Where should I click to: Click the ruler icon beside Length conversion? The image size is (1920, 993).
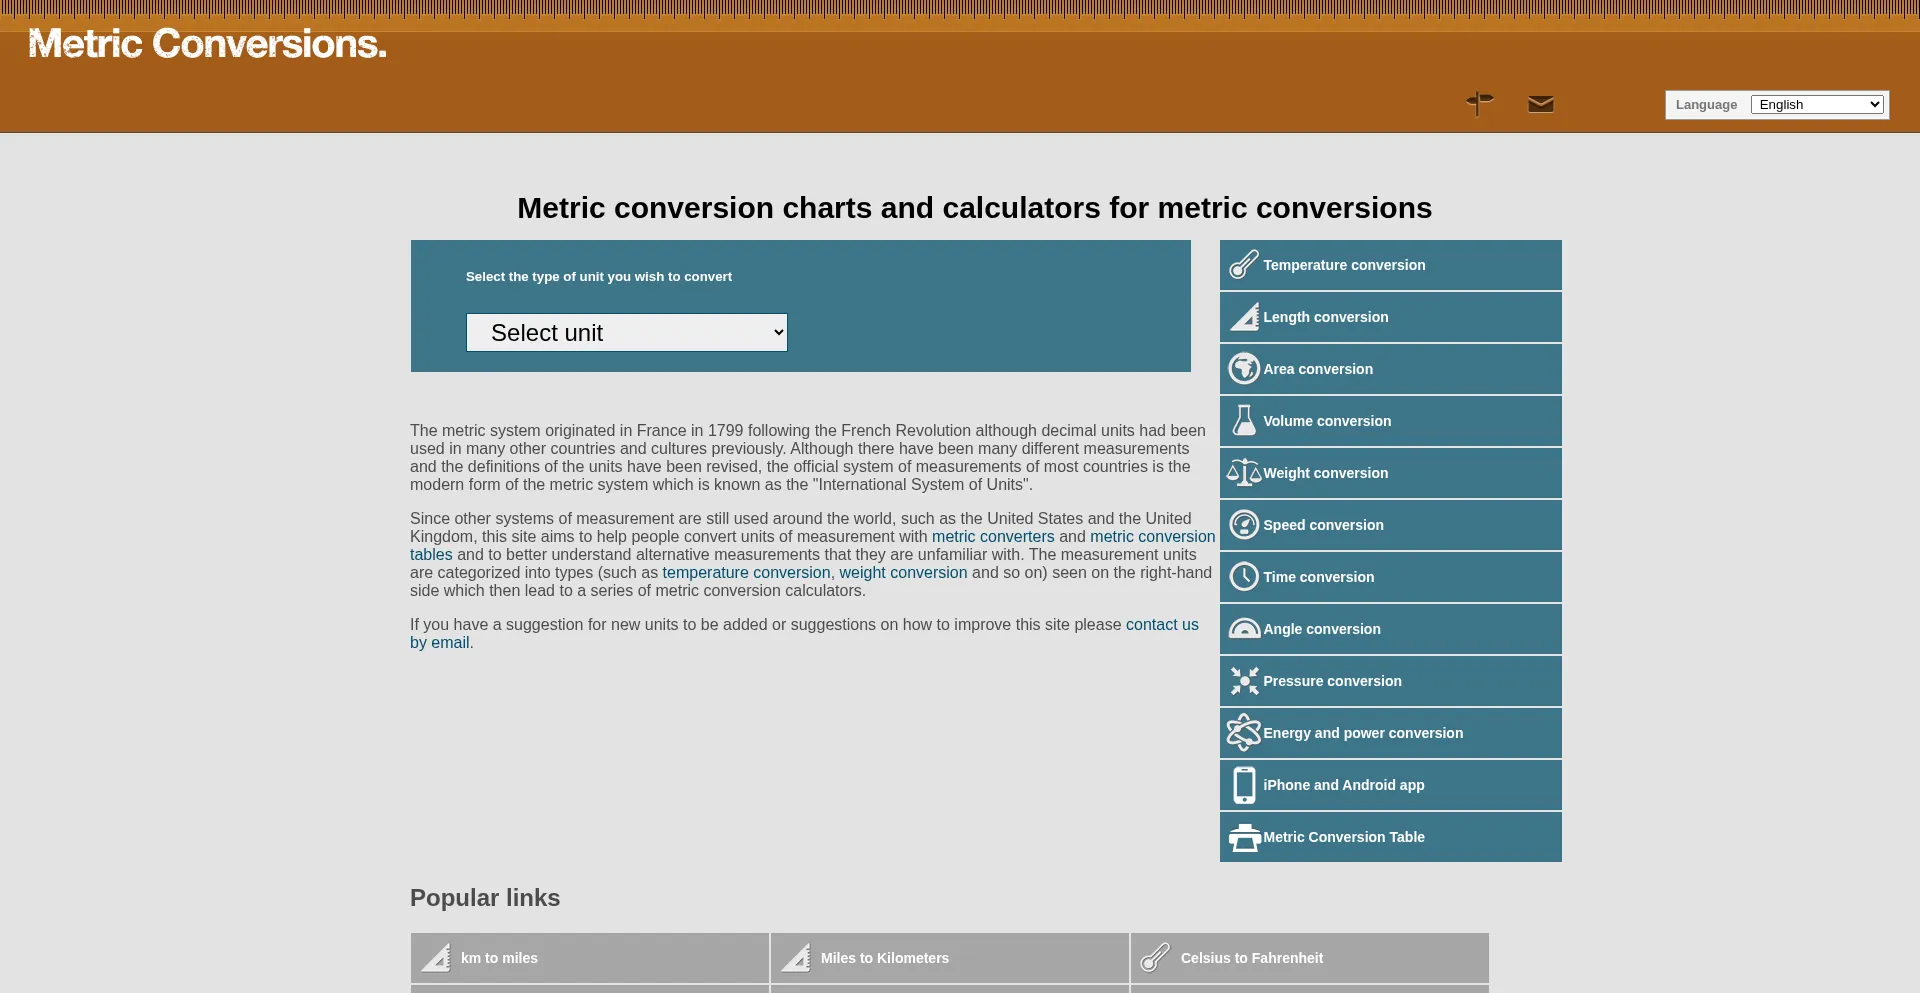(x=1243, y=317)
